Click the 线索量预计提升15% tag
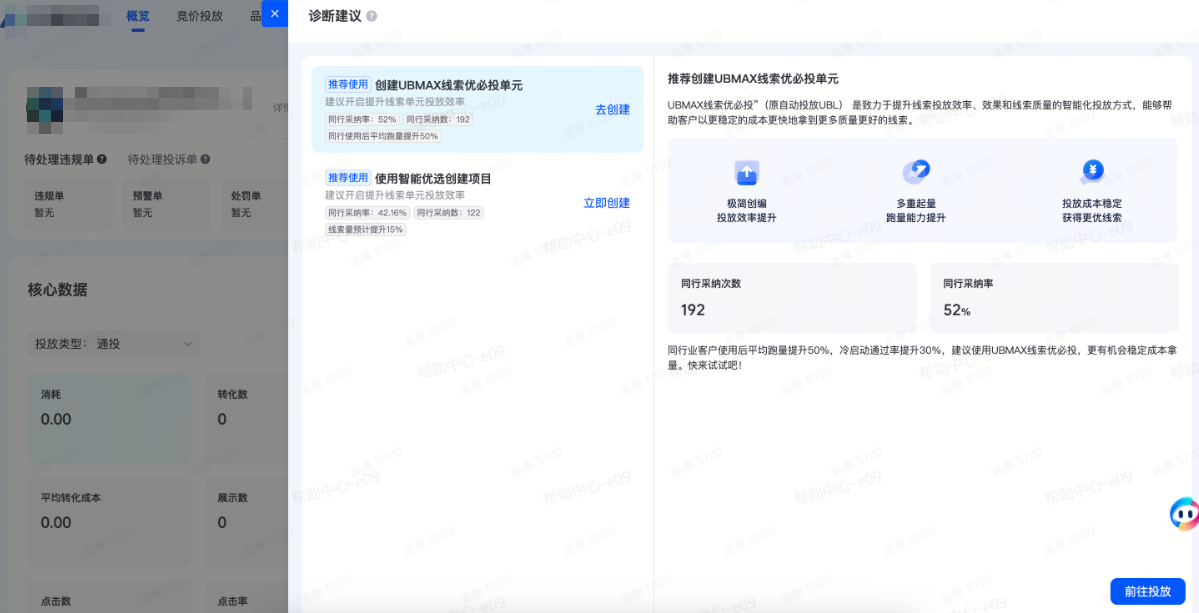The image size is (1199, 613). coord(366,229)
